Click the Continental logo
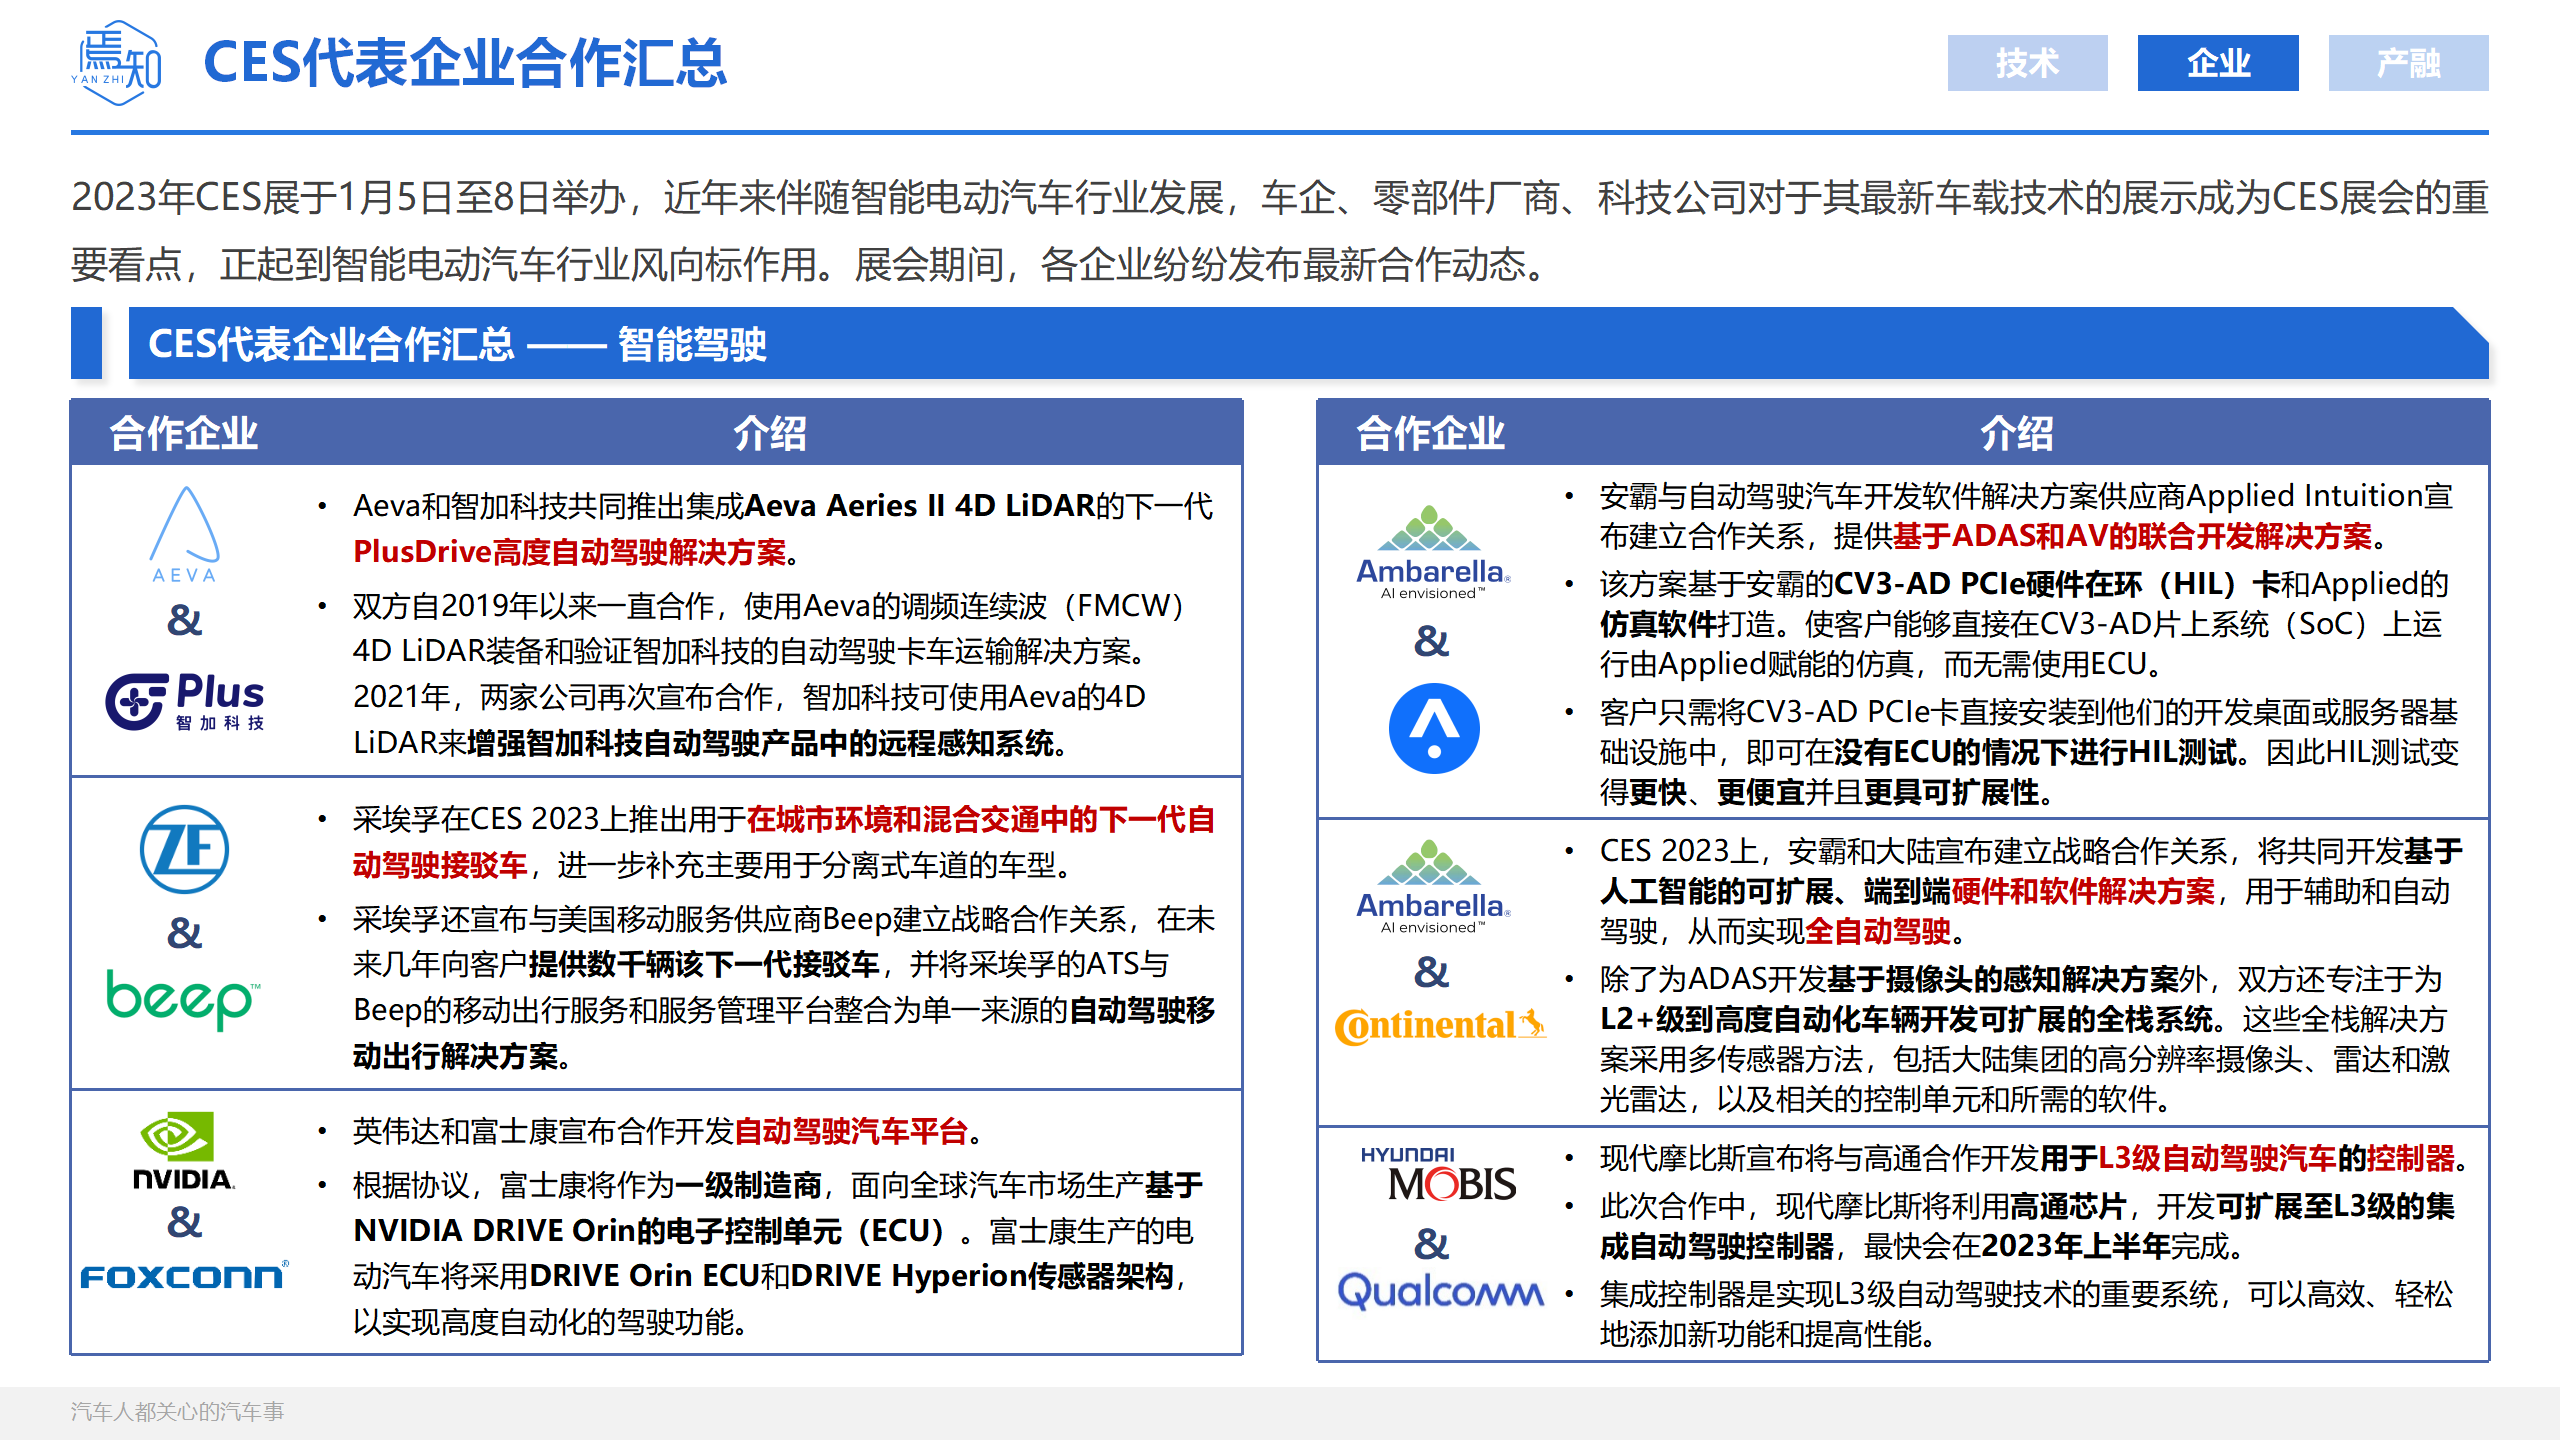The height and width of the screenshot is (1440, 2560). [x=1440, y=1025]
